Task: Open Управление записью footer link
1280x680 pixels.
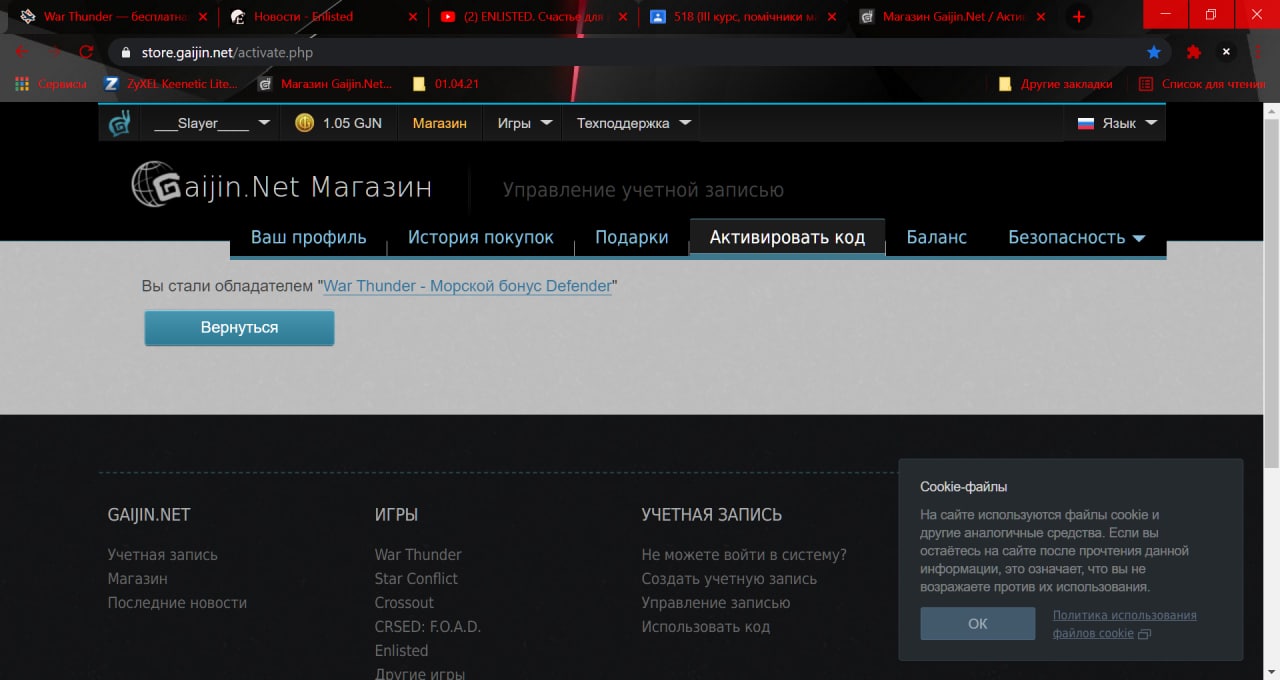Action: click(x=716, y=602)
